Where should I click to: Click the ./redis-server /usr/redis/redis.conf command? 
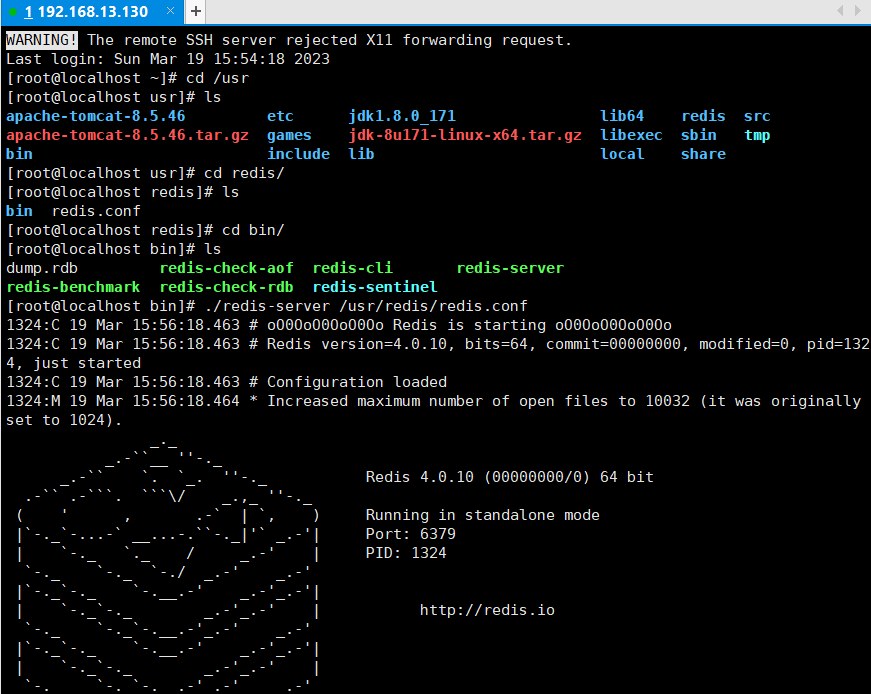(x=366, y=306)
